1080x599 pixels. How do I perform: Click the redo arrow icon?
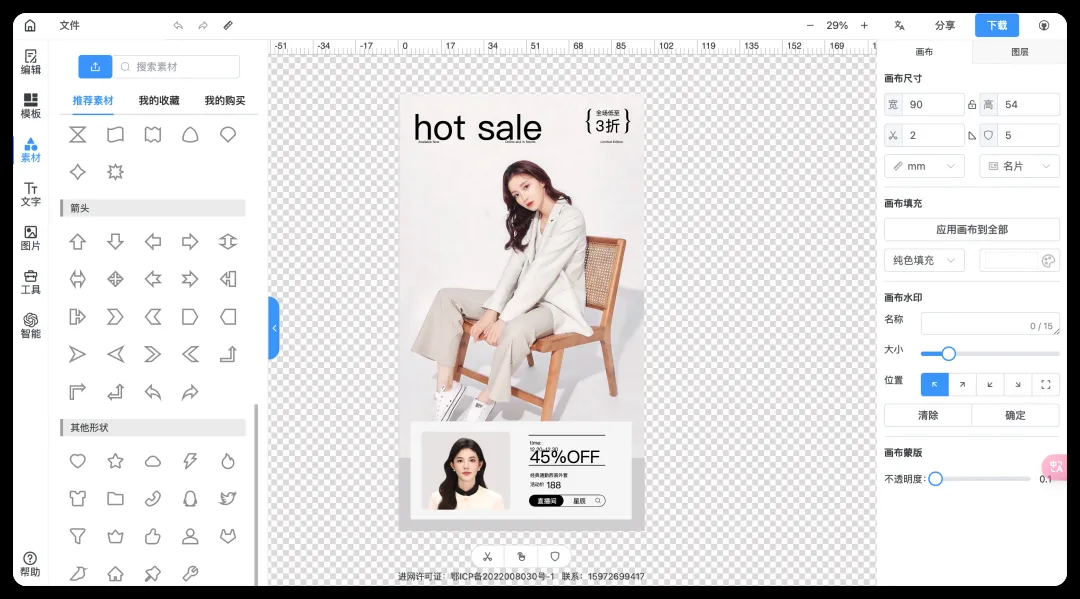pyautogui.click(x=203, y=25)
